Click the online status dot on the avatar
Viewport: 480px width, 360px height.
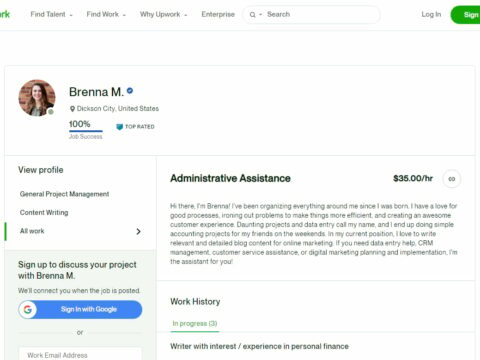point(51,112)
